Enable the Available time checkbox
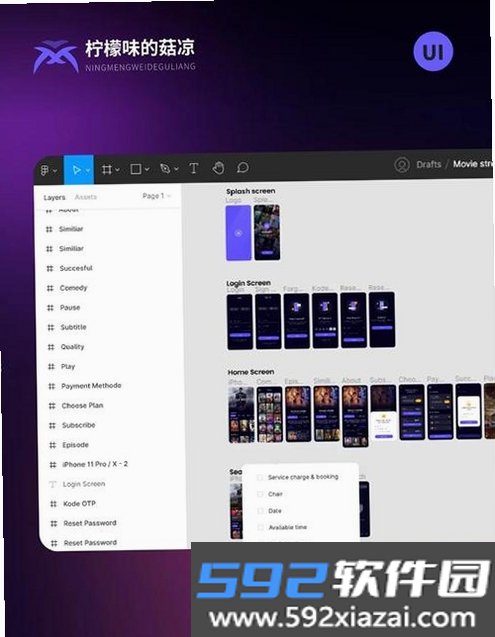The width and height of the screenshot is (495, 637). [x=261, y=527]
